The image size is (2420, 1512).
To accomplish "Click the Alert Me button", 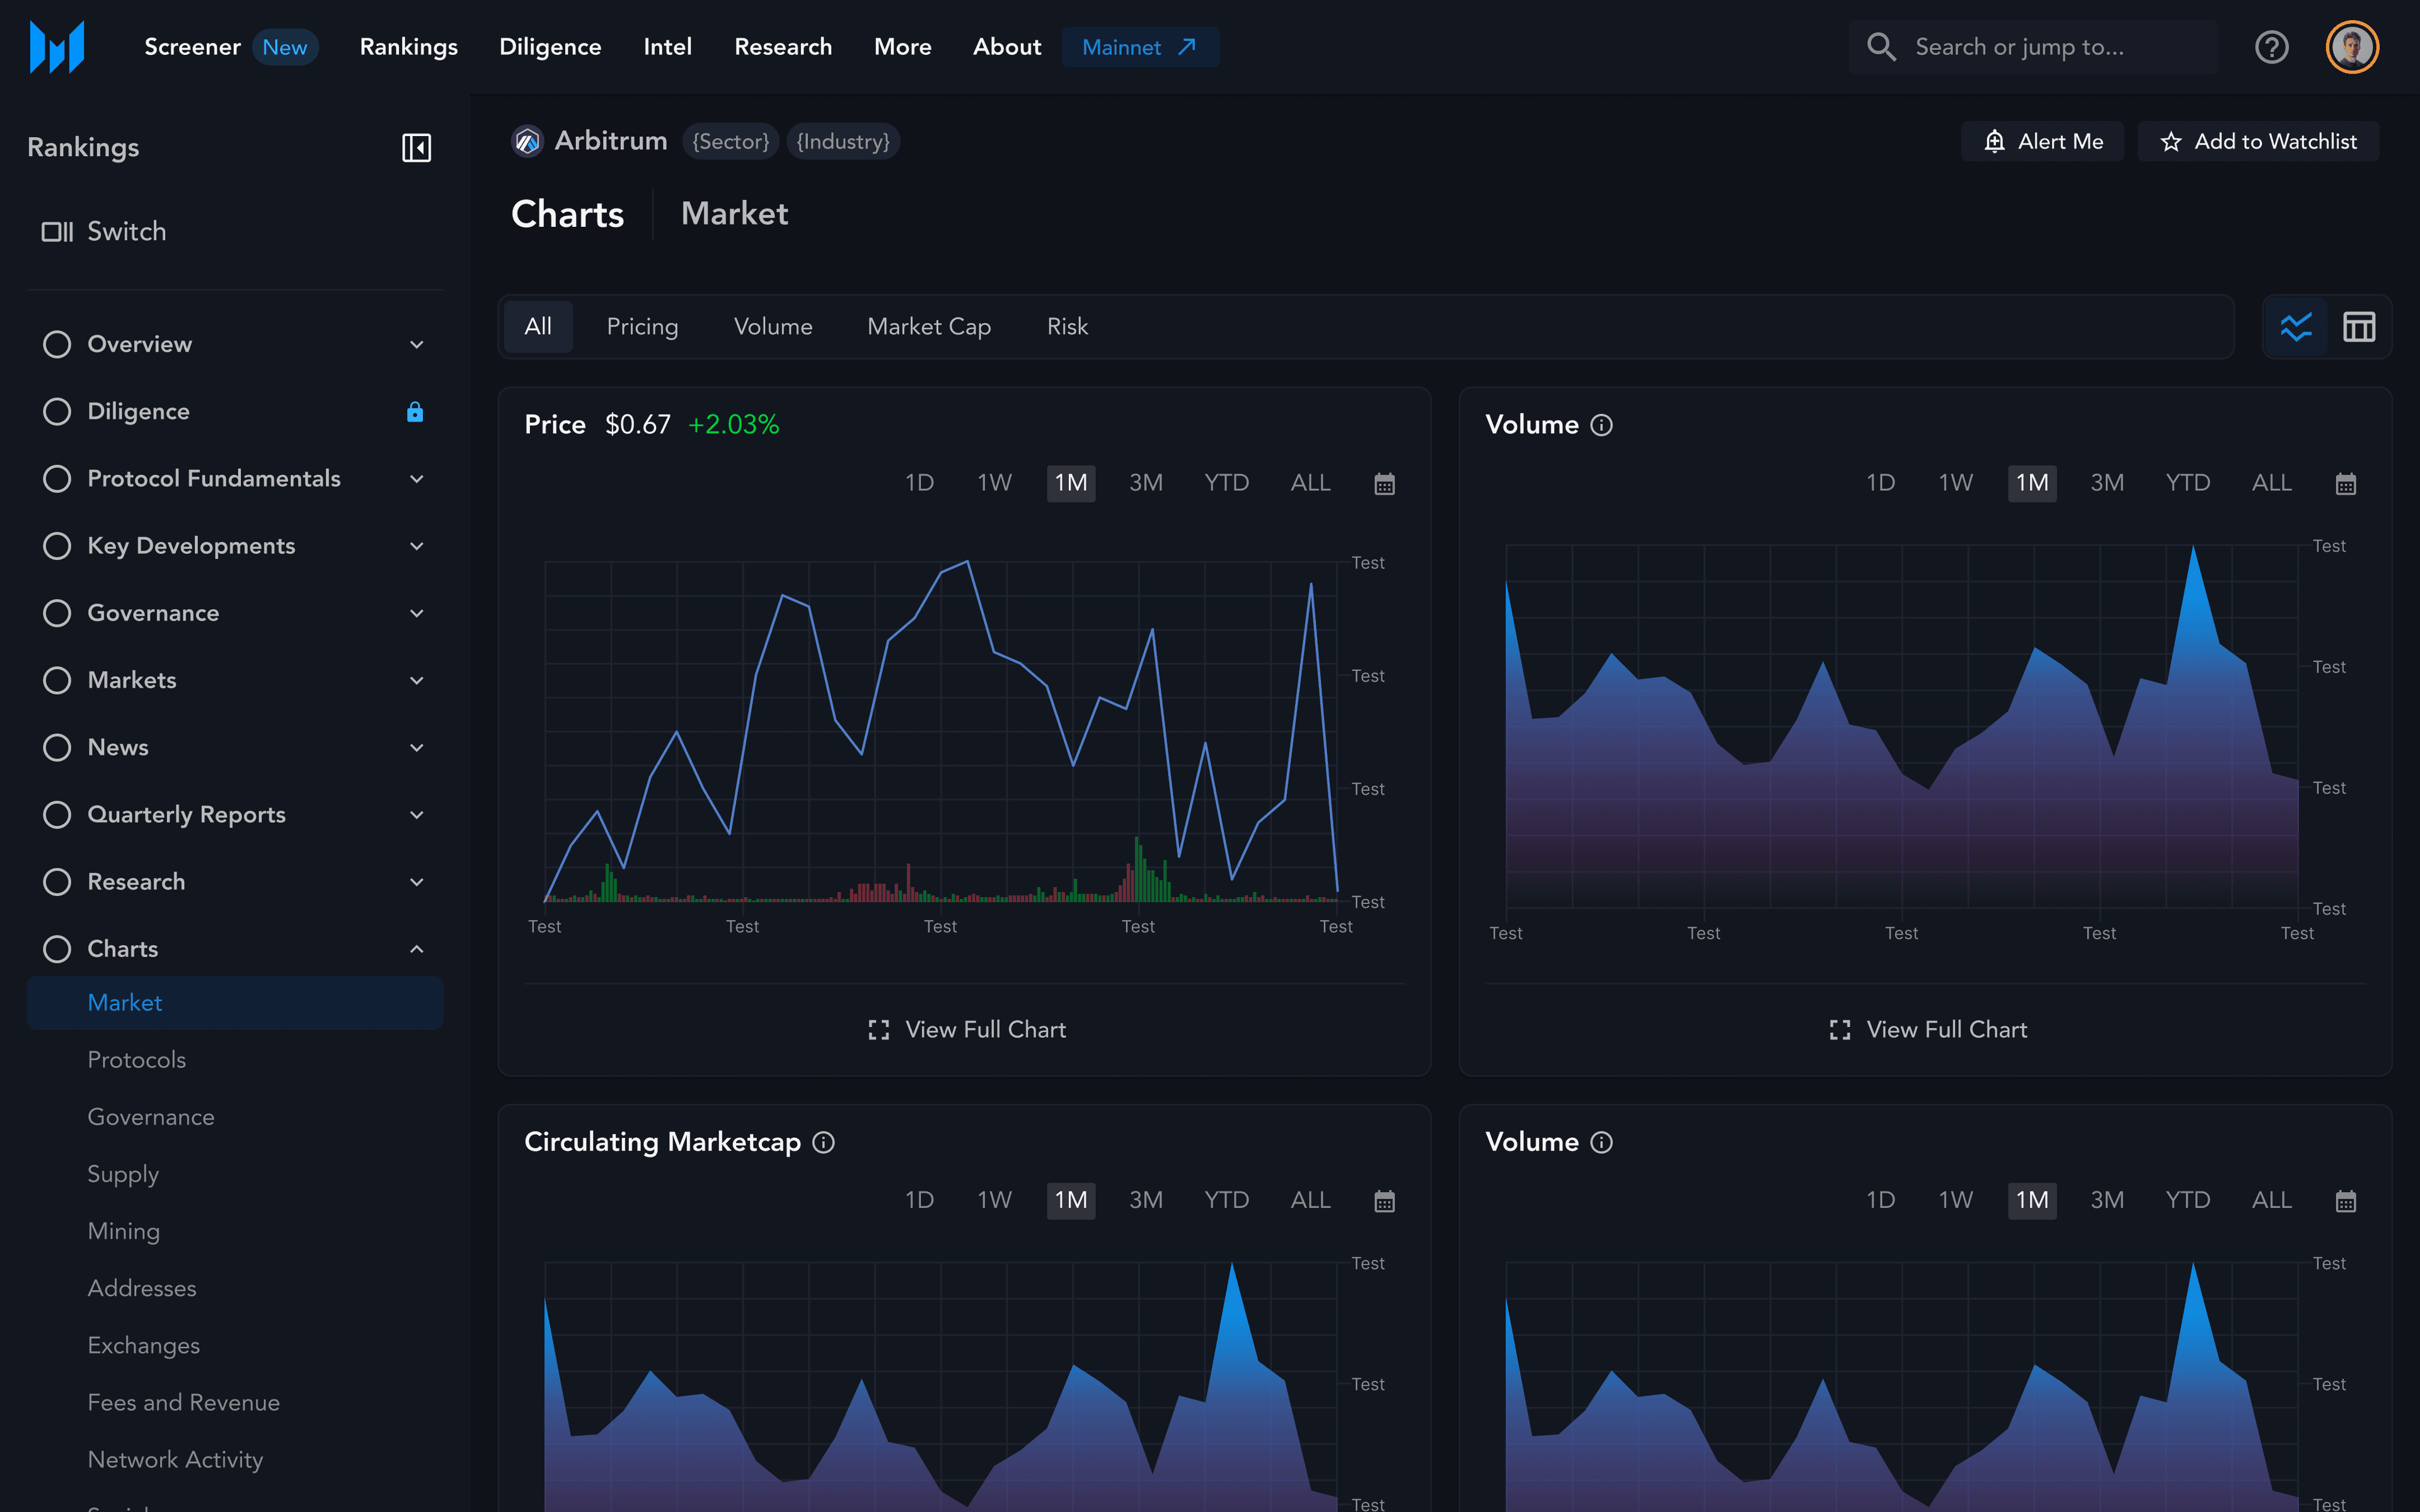I will 2042,142.
